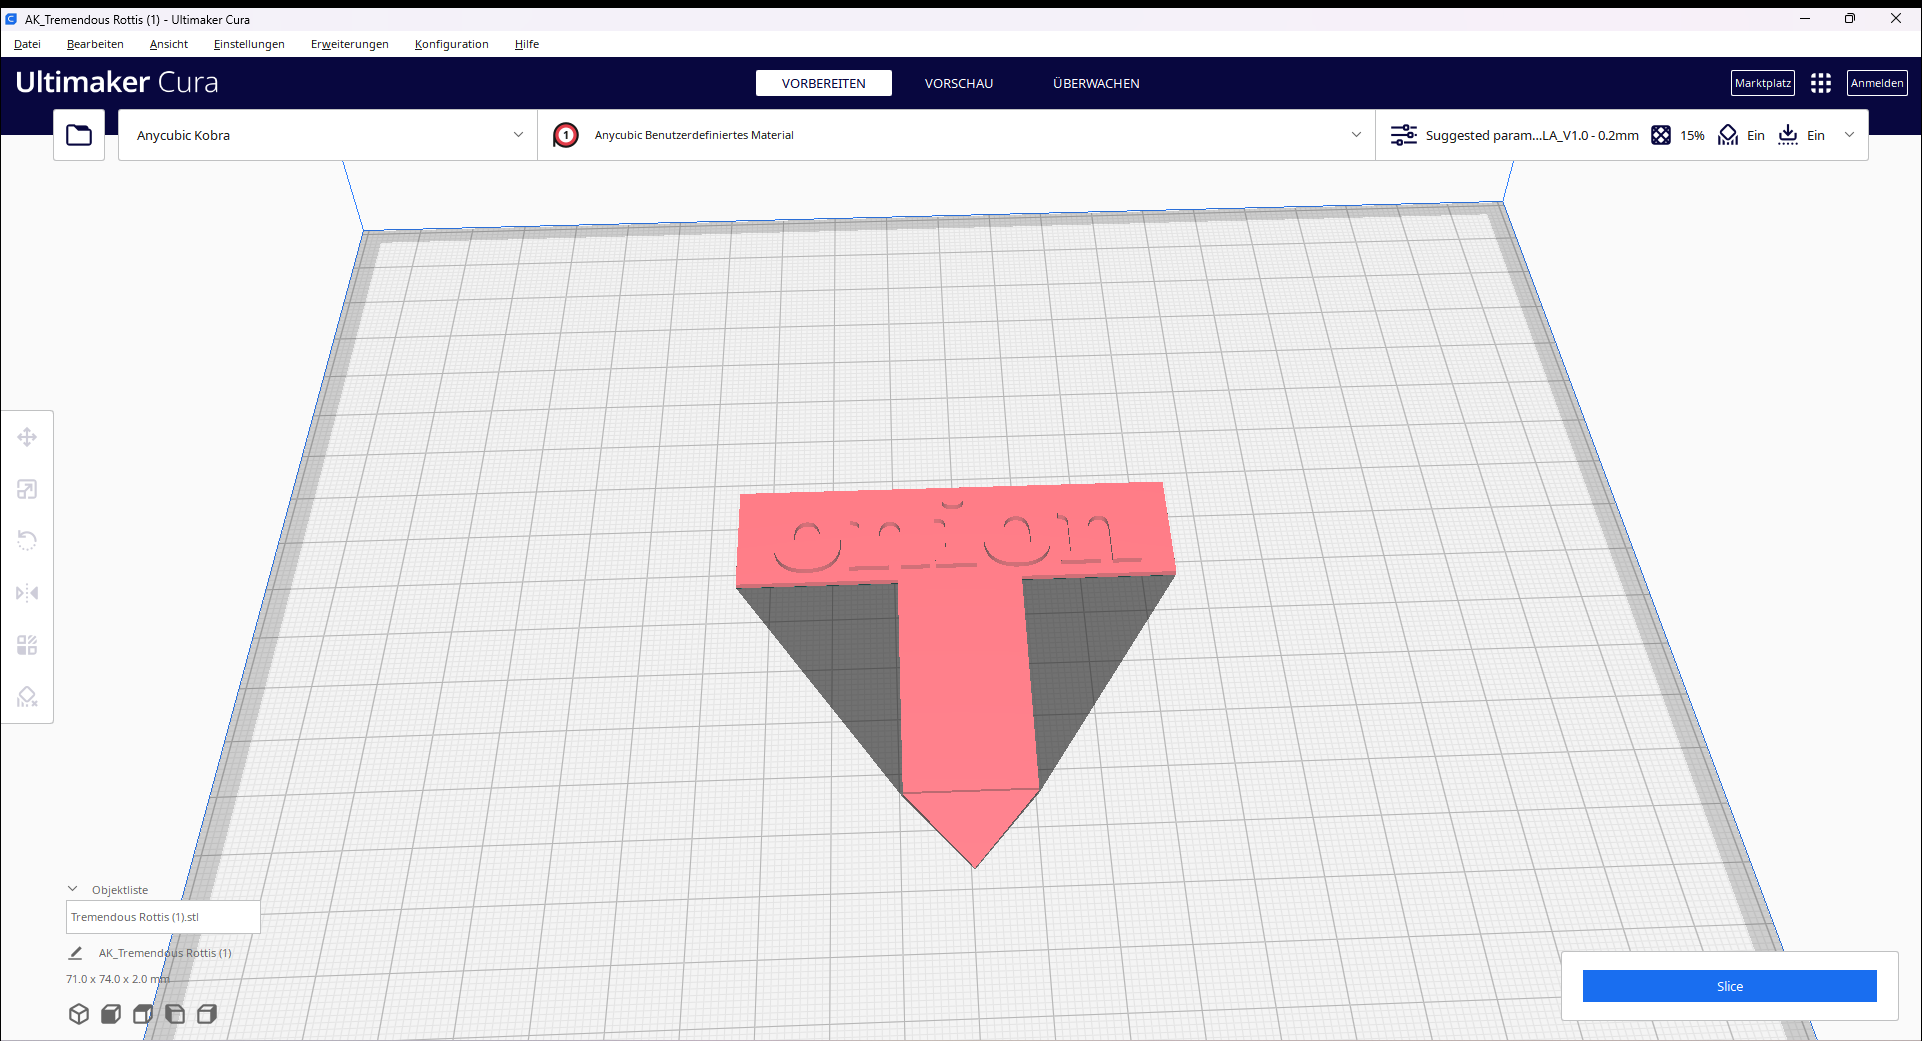Switch to 3D perspective view cube icon
The width and height of the screenshot is (1922, 1041).
tap(79, 1014)
